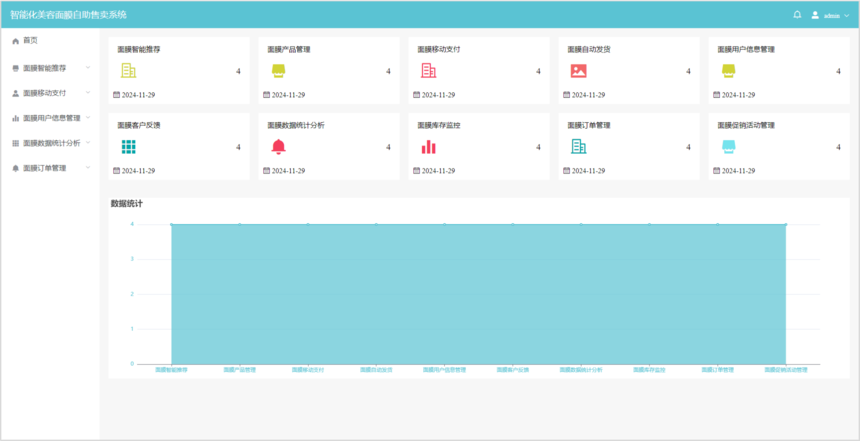The width and height of the screenshot is (860, 441).
Task: Click the count 4 on 面膜自动发货 card
Action: tap(688, 71)
